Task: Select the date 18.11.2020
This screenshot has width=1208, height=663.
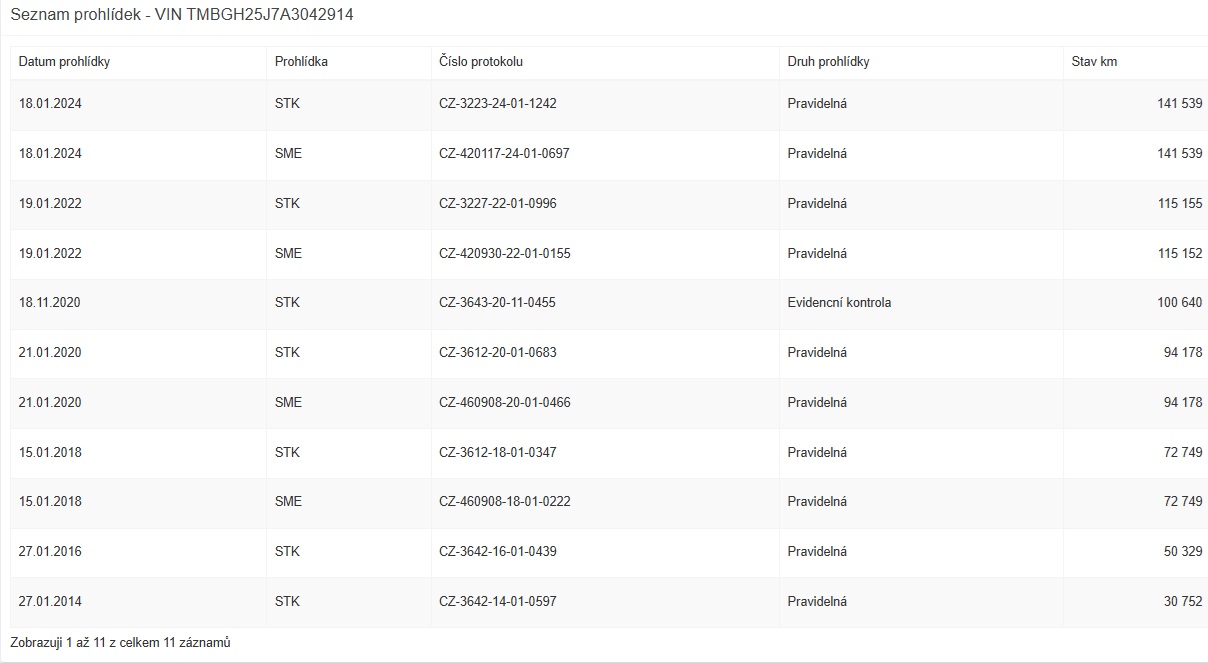Action: click(x=50, y=303)
